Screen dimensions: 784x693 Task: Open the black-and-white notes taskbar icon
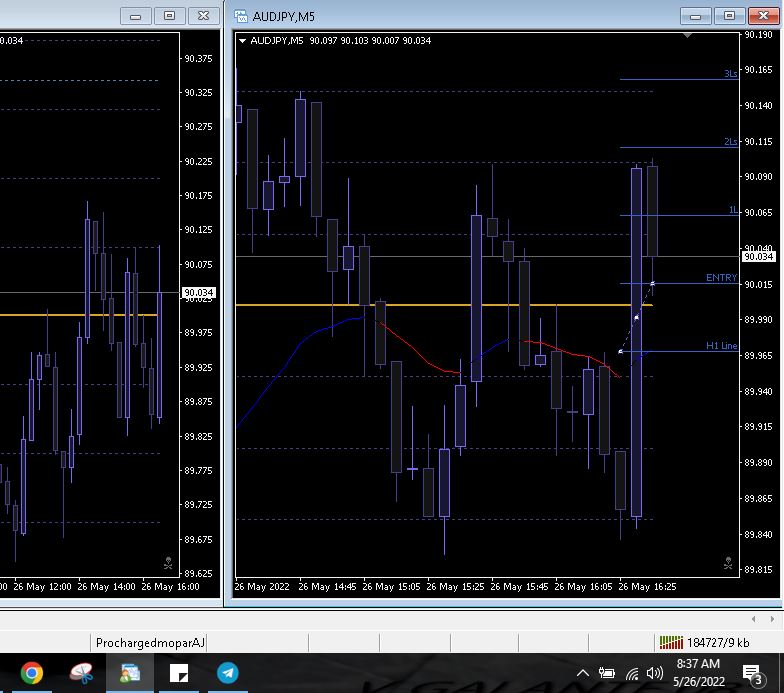click(x=180, y=673)
